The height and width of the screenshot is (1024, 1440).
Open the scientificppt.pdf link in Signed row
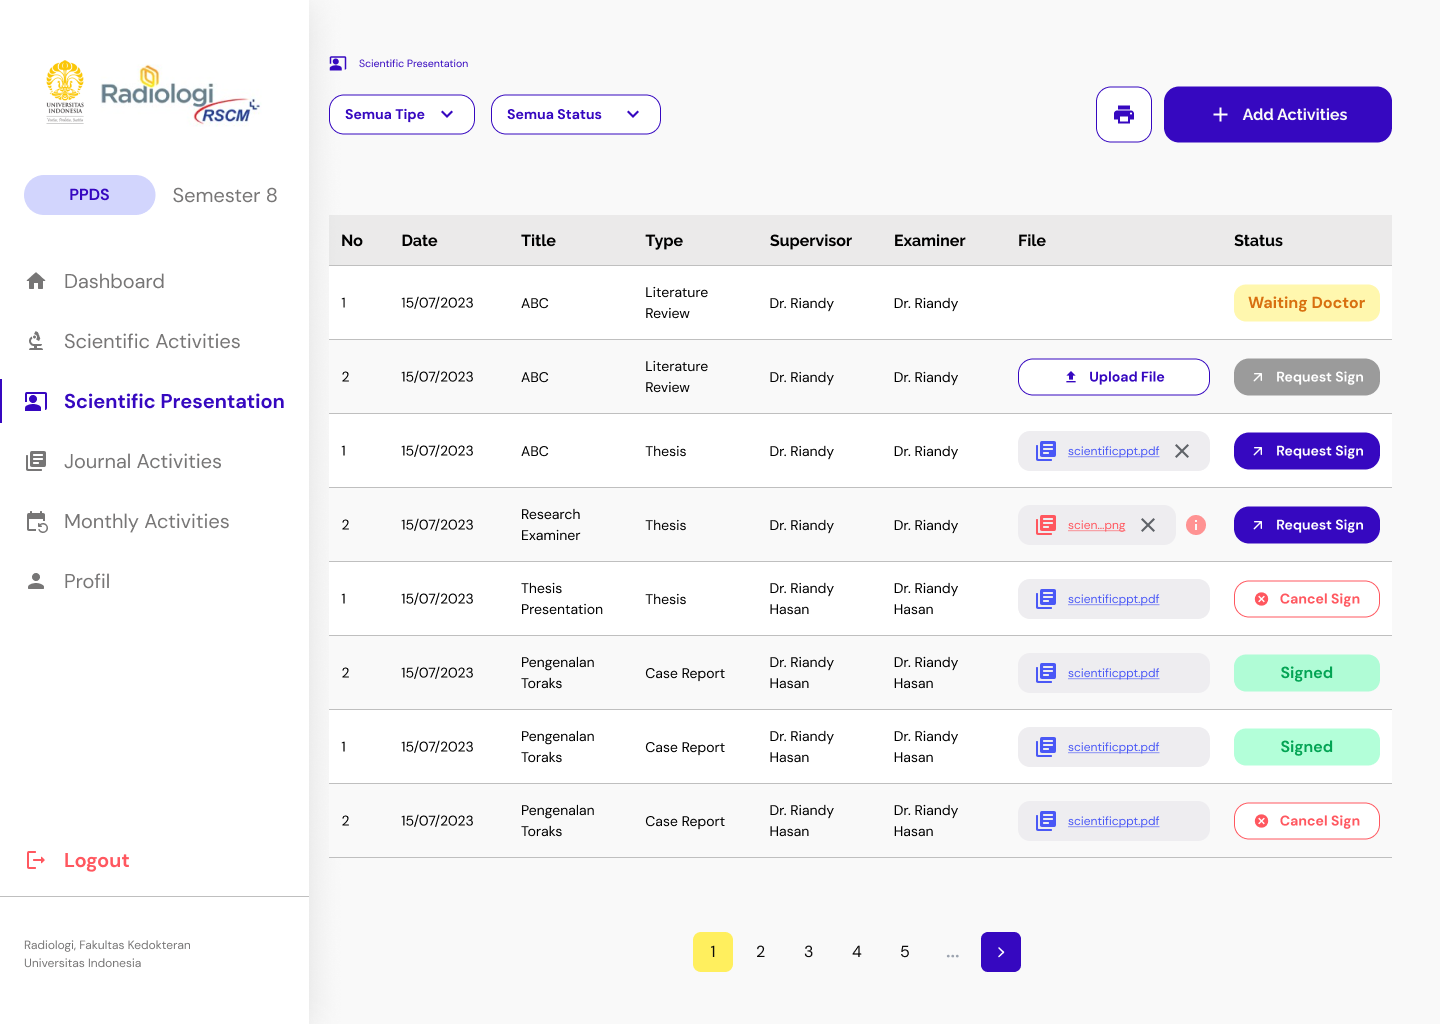pos(1114,672)
